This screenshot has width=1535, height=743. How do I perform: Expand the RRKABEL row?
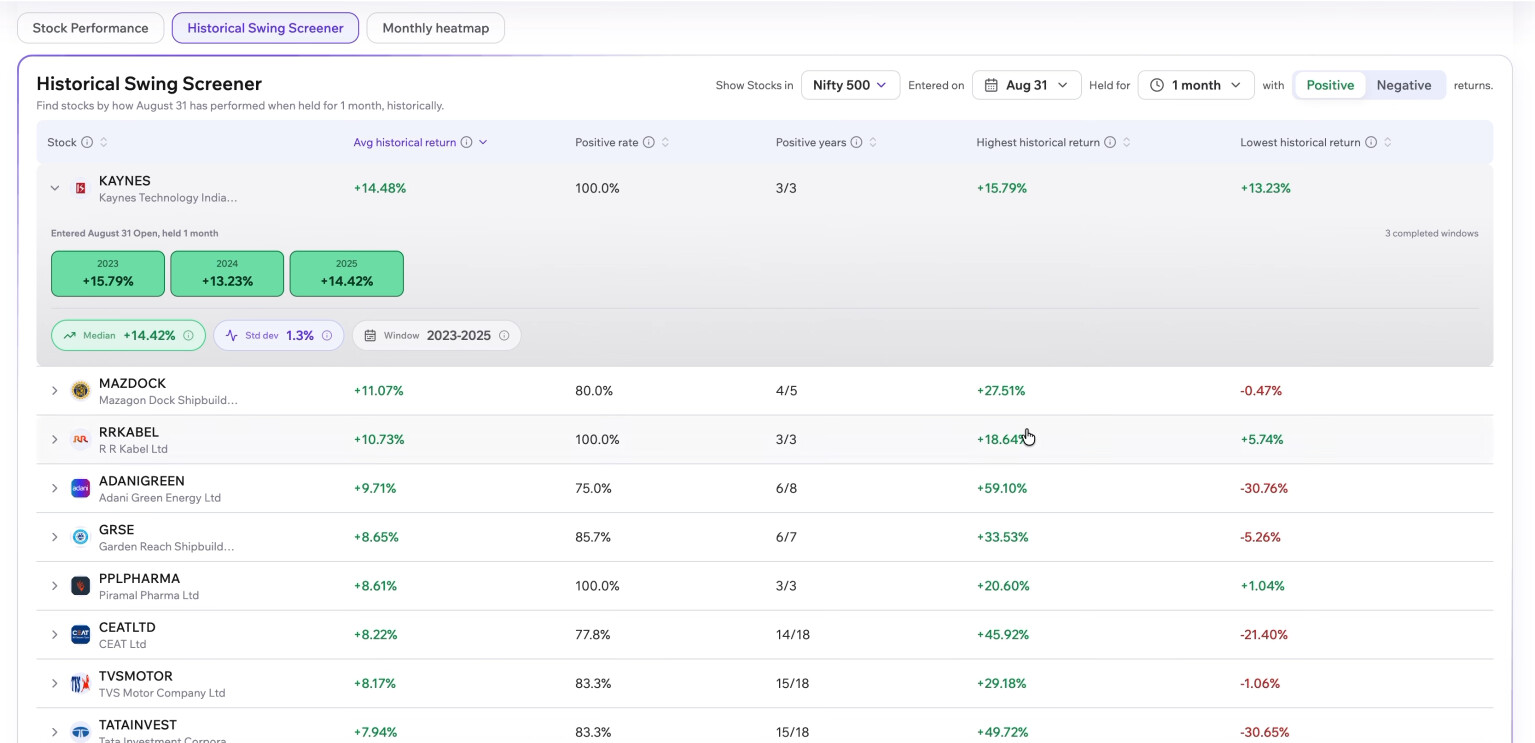tap(55, 440)
